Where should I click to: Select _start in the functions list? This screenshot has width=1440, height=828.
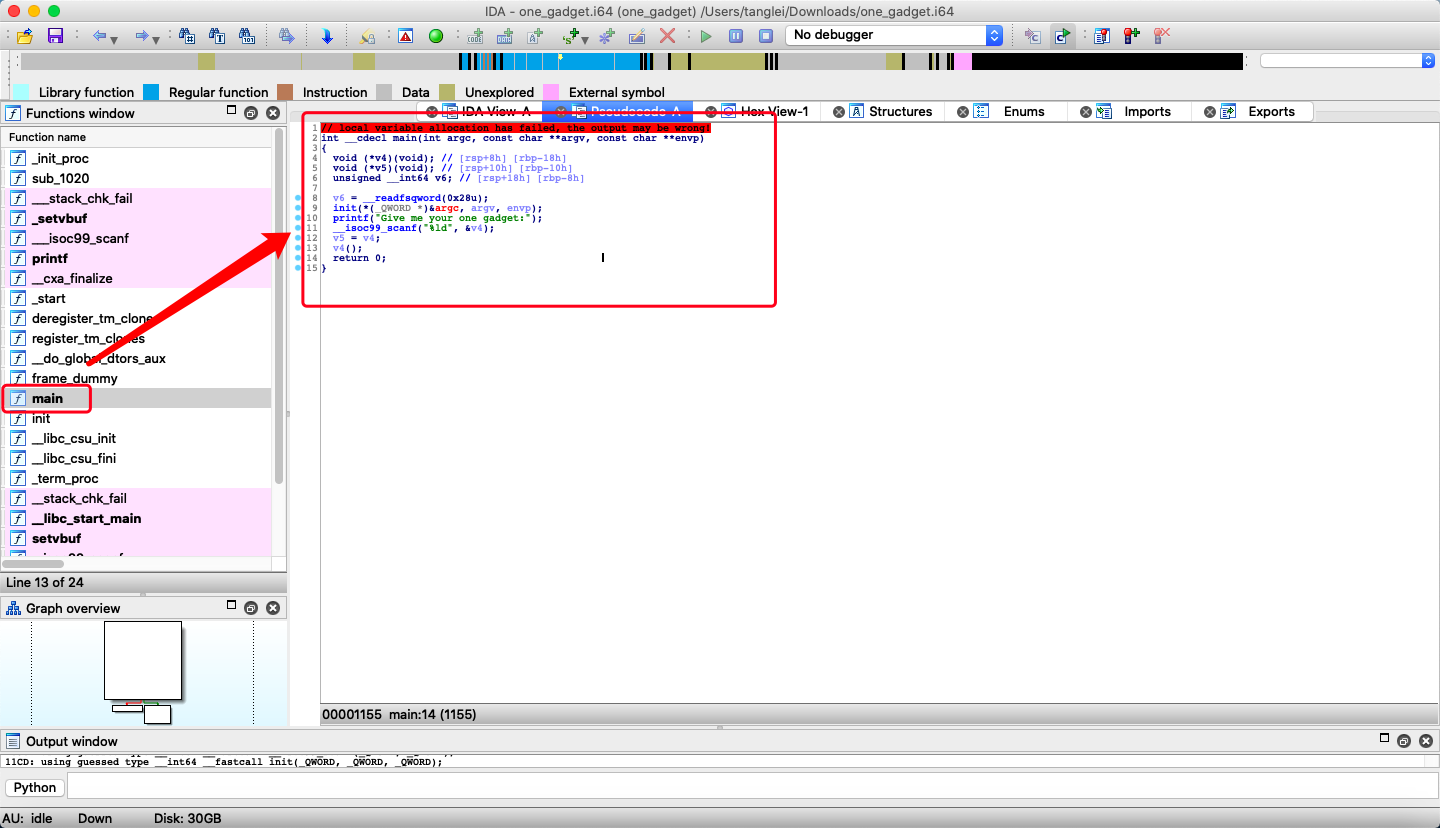pyautogui.click(x=137, y=298)
